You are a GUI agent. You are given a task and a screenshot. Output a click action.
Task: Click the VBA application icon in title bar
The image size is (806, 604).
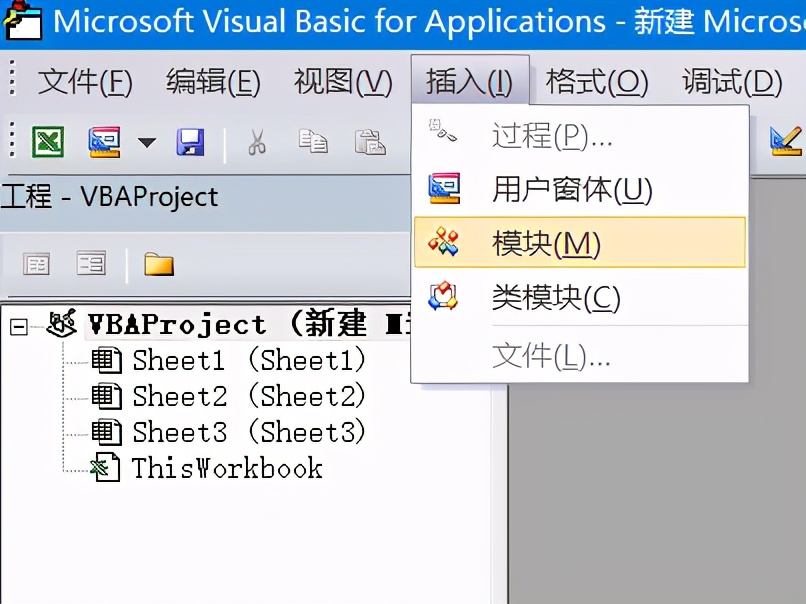[22, 21]
